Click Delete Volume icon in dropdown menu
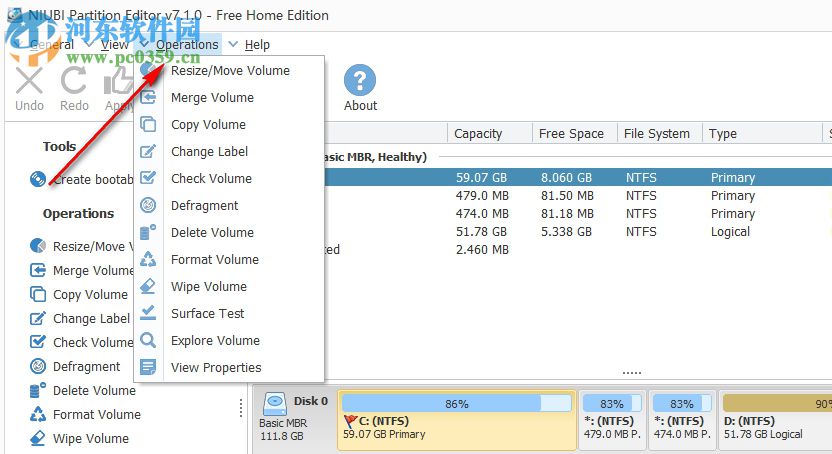This screenshot has width=832, height=454. pos(148,232)
